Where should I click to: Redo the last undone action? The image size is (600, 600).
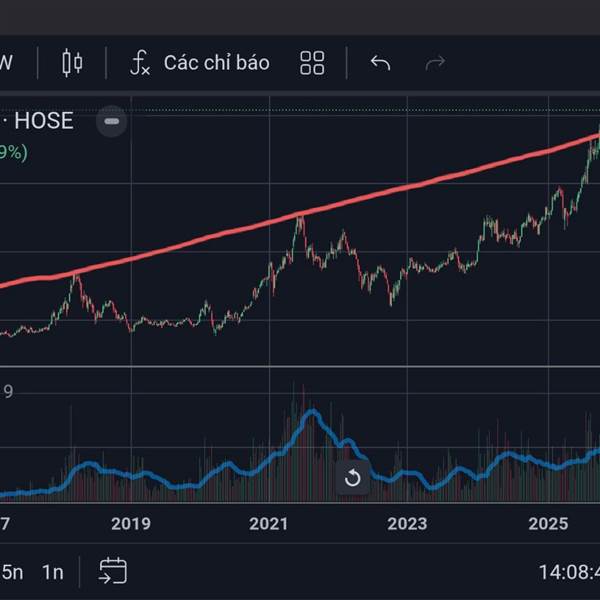click(x=435, y=63)
